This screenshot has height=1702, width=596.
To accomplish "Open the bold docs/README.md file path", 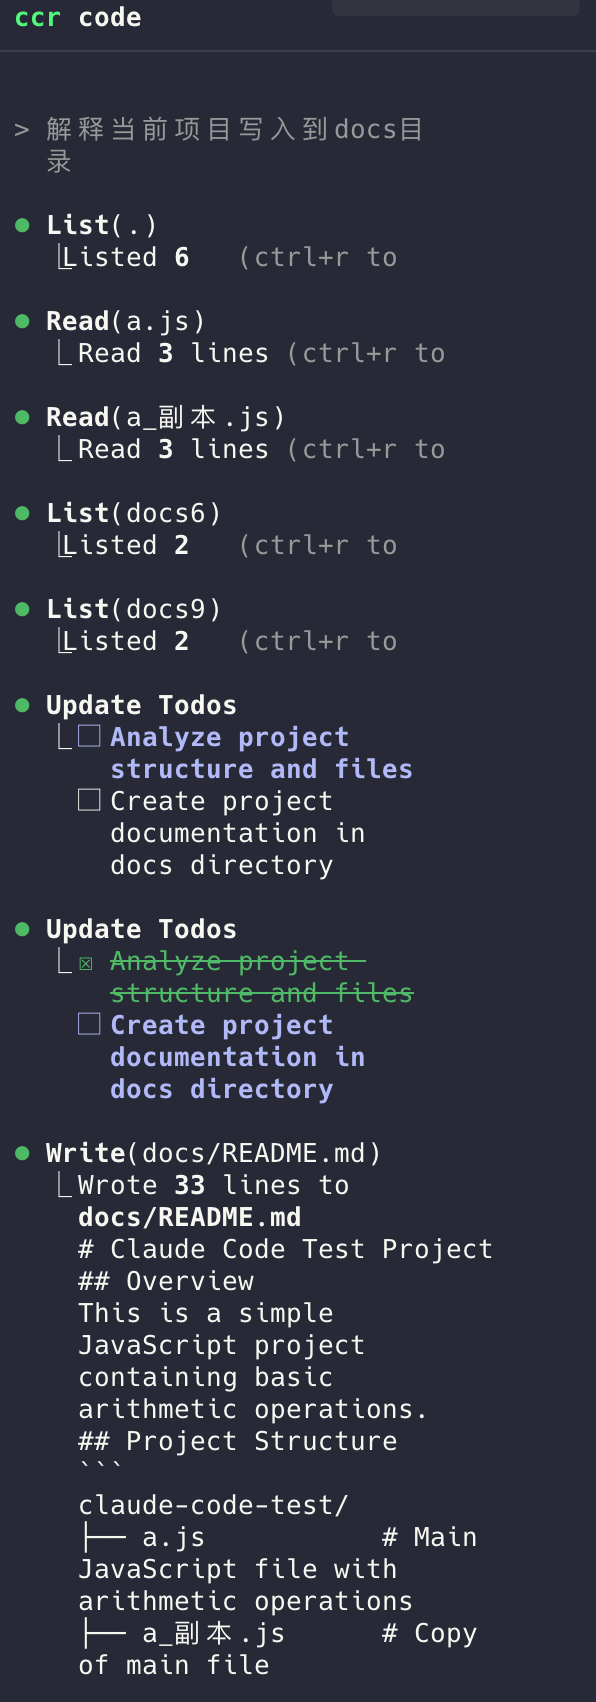I will (x=190, y=1218).
